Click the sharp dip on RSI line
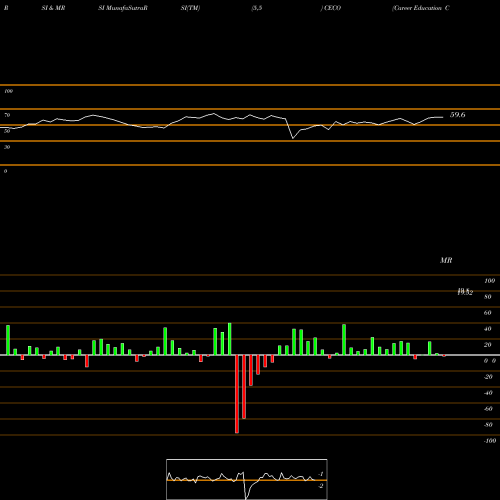The width and height of the screenshot is (500, 500). tap(293, 138)
